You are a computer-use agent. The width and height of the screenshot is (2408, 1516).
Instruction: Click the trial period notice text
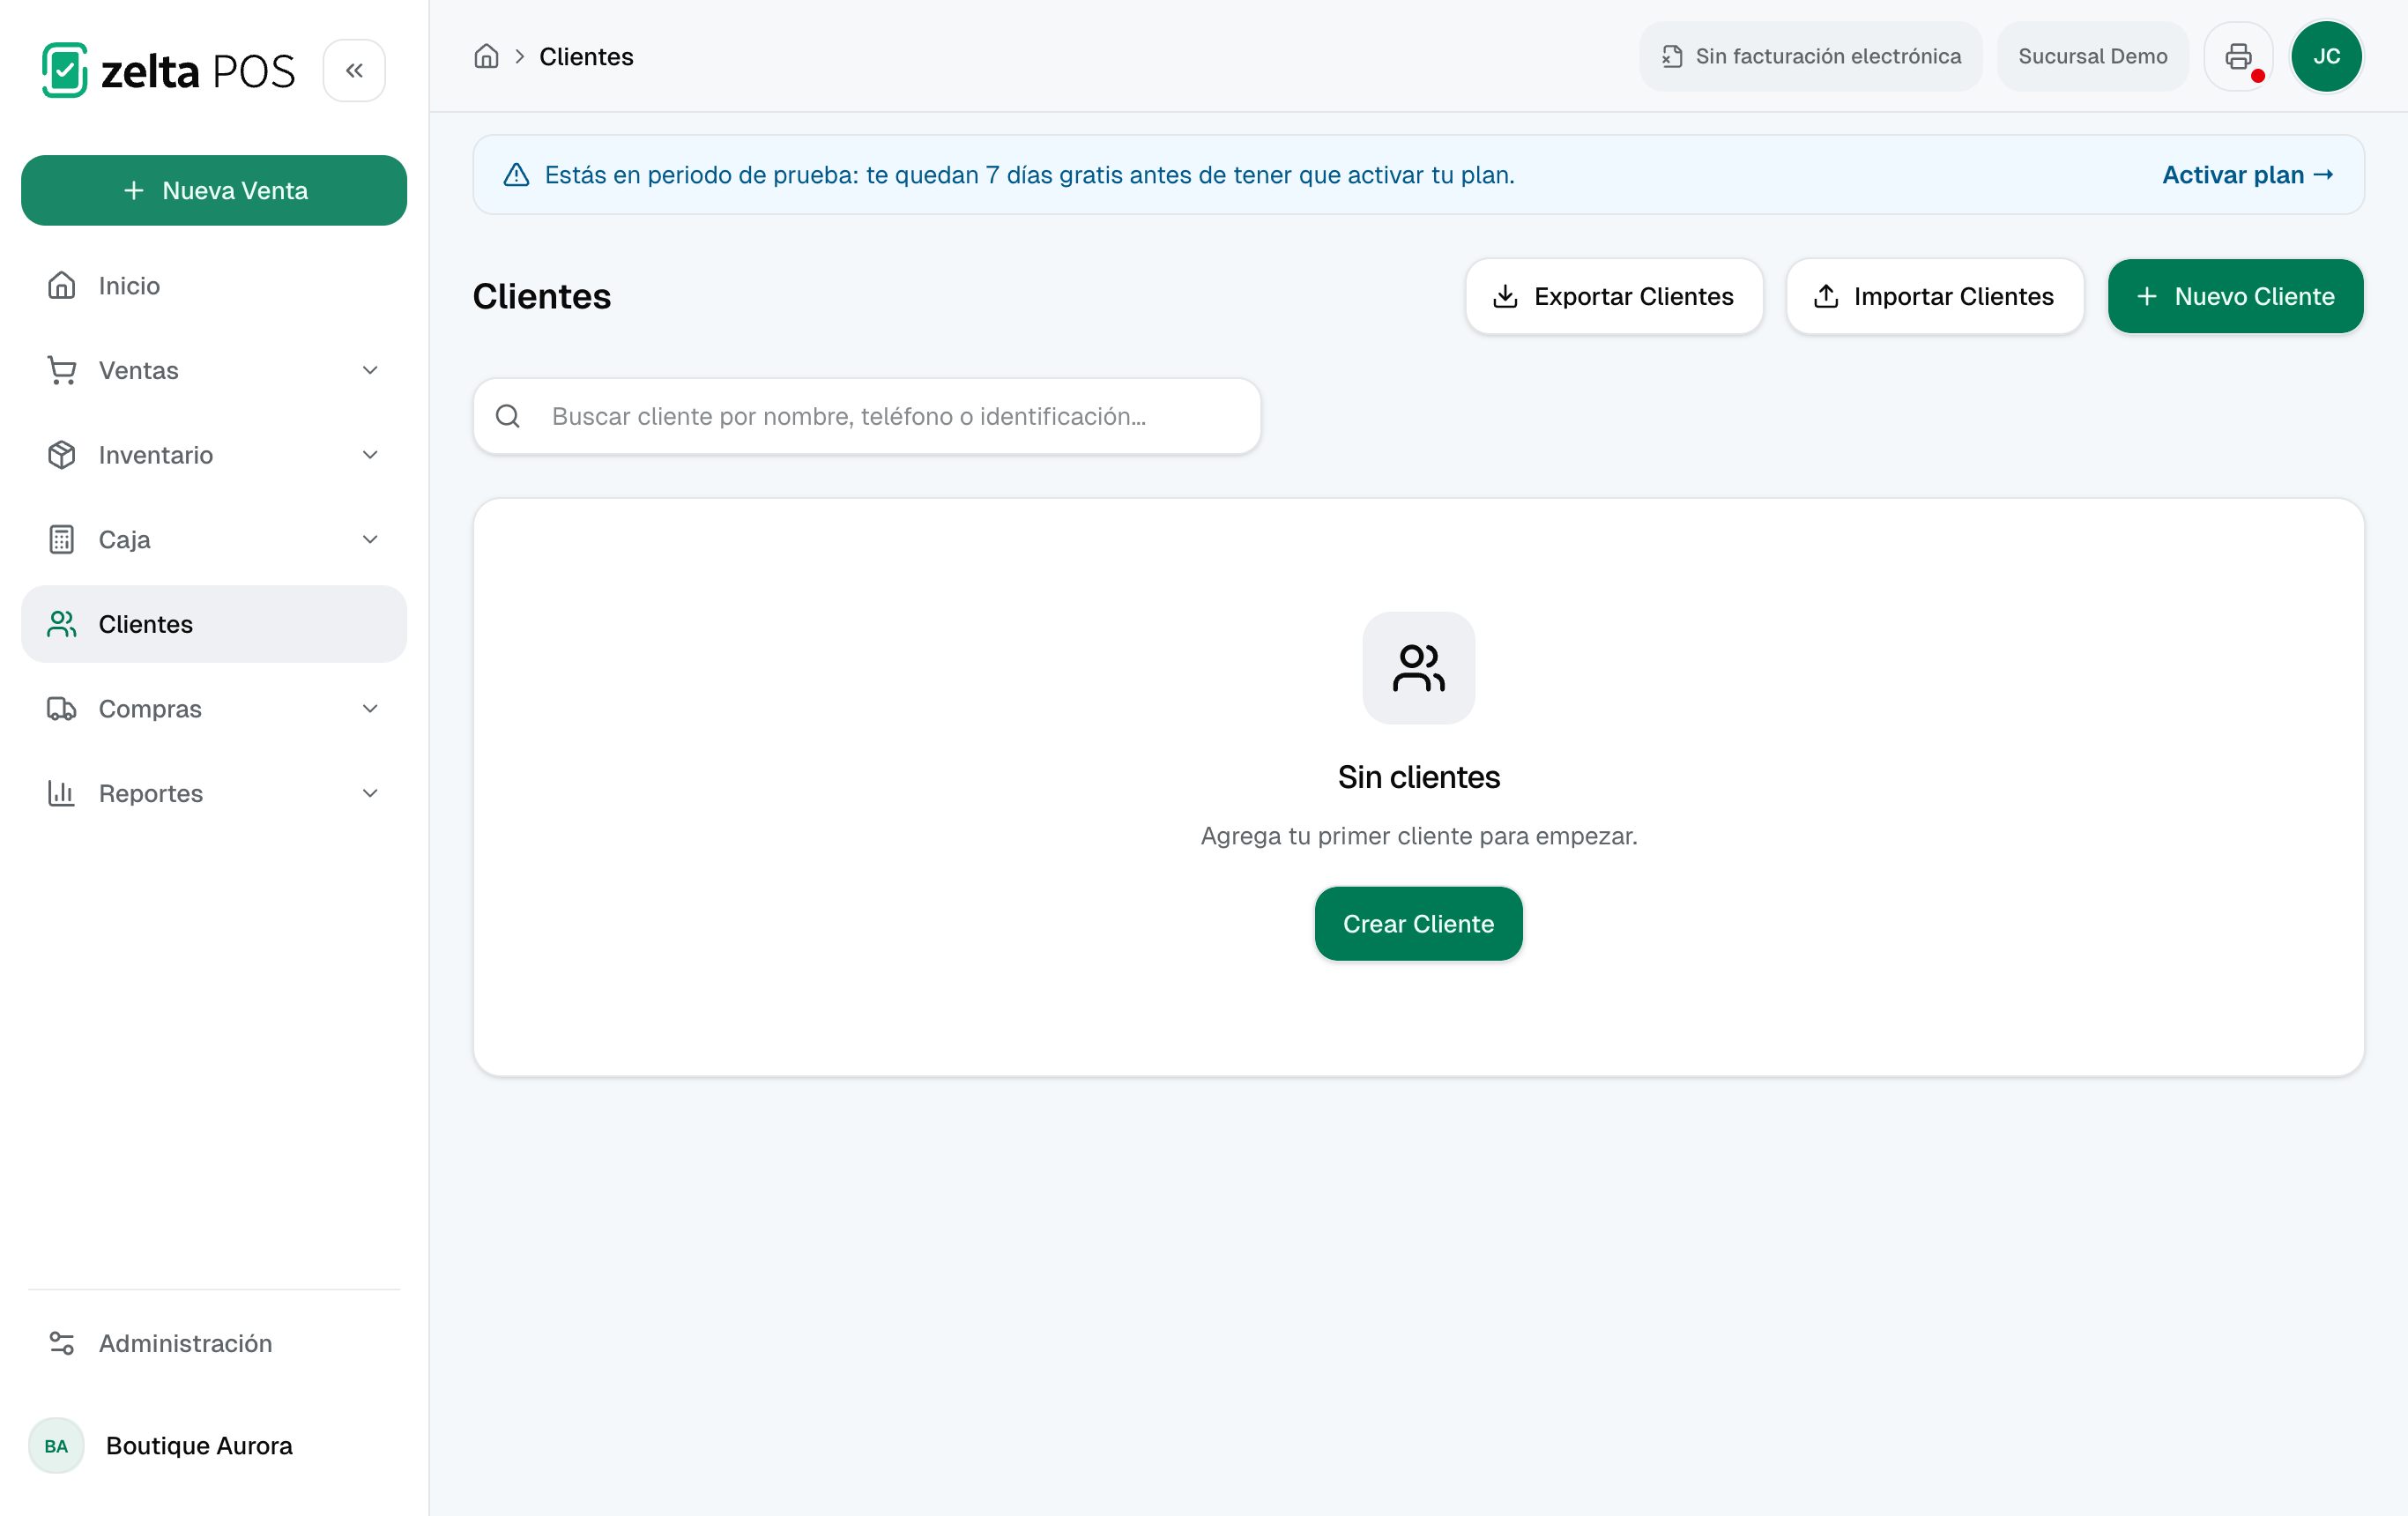point(1029,175)
